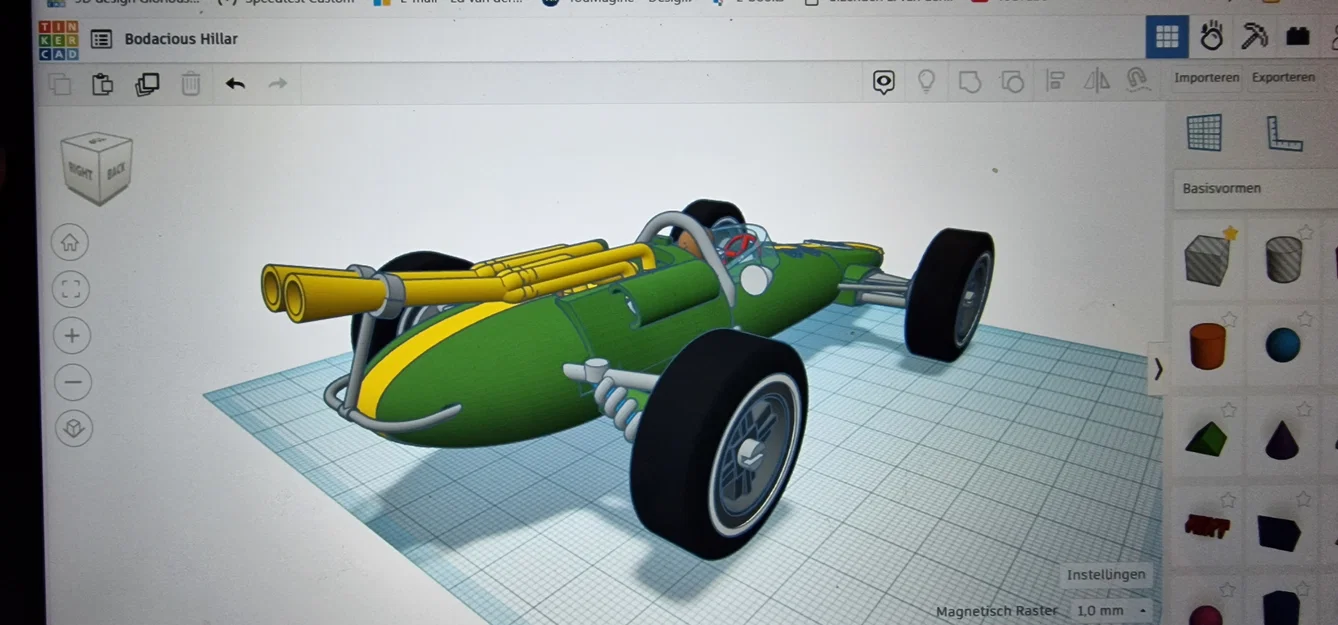Fit all shapes into view
1338x625 pixels.
click(70, 290)
